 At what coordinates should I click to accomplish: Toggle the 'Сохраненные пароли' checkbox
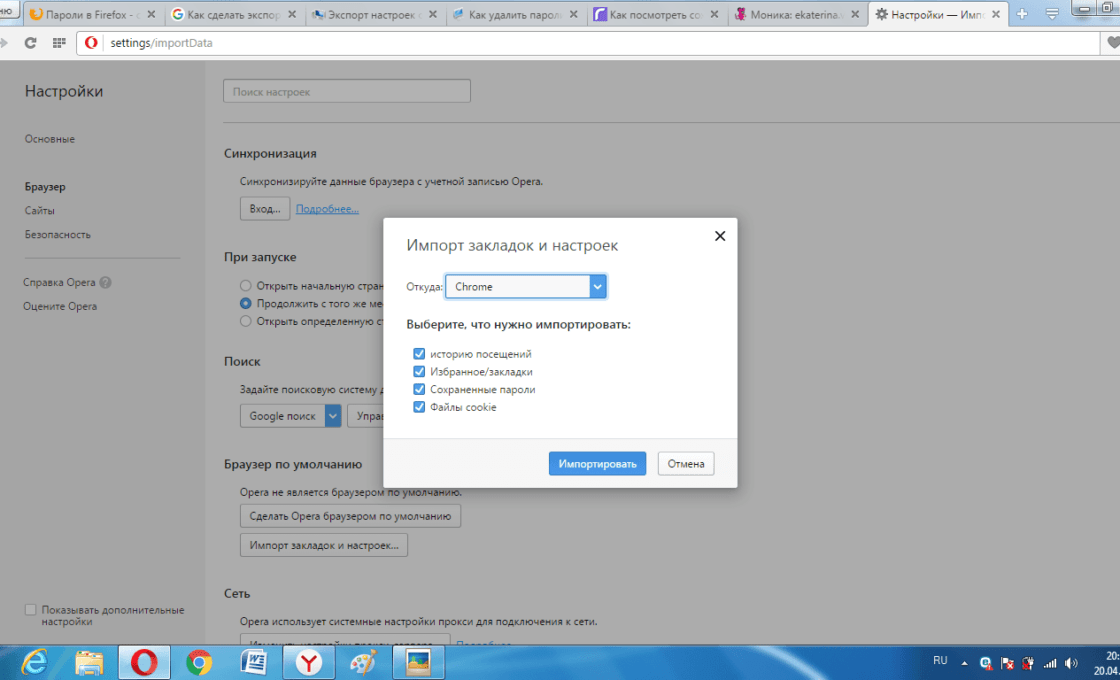click(x=419, y=390)
